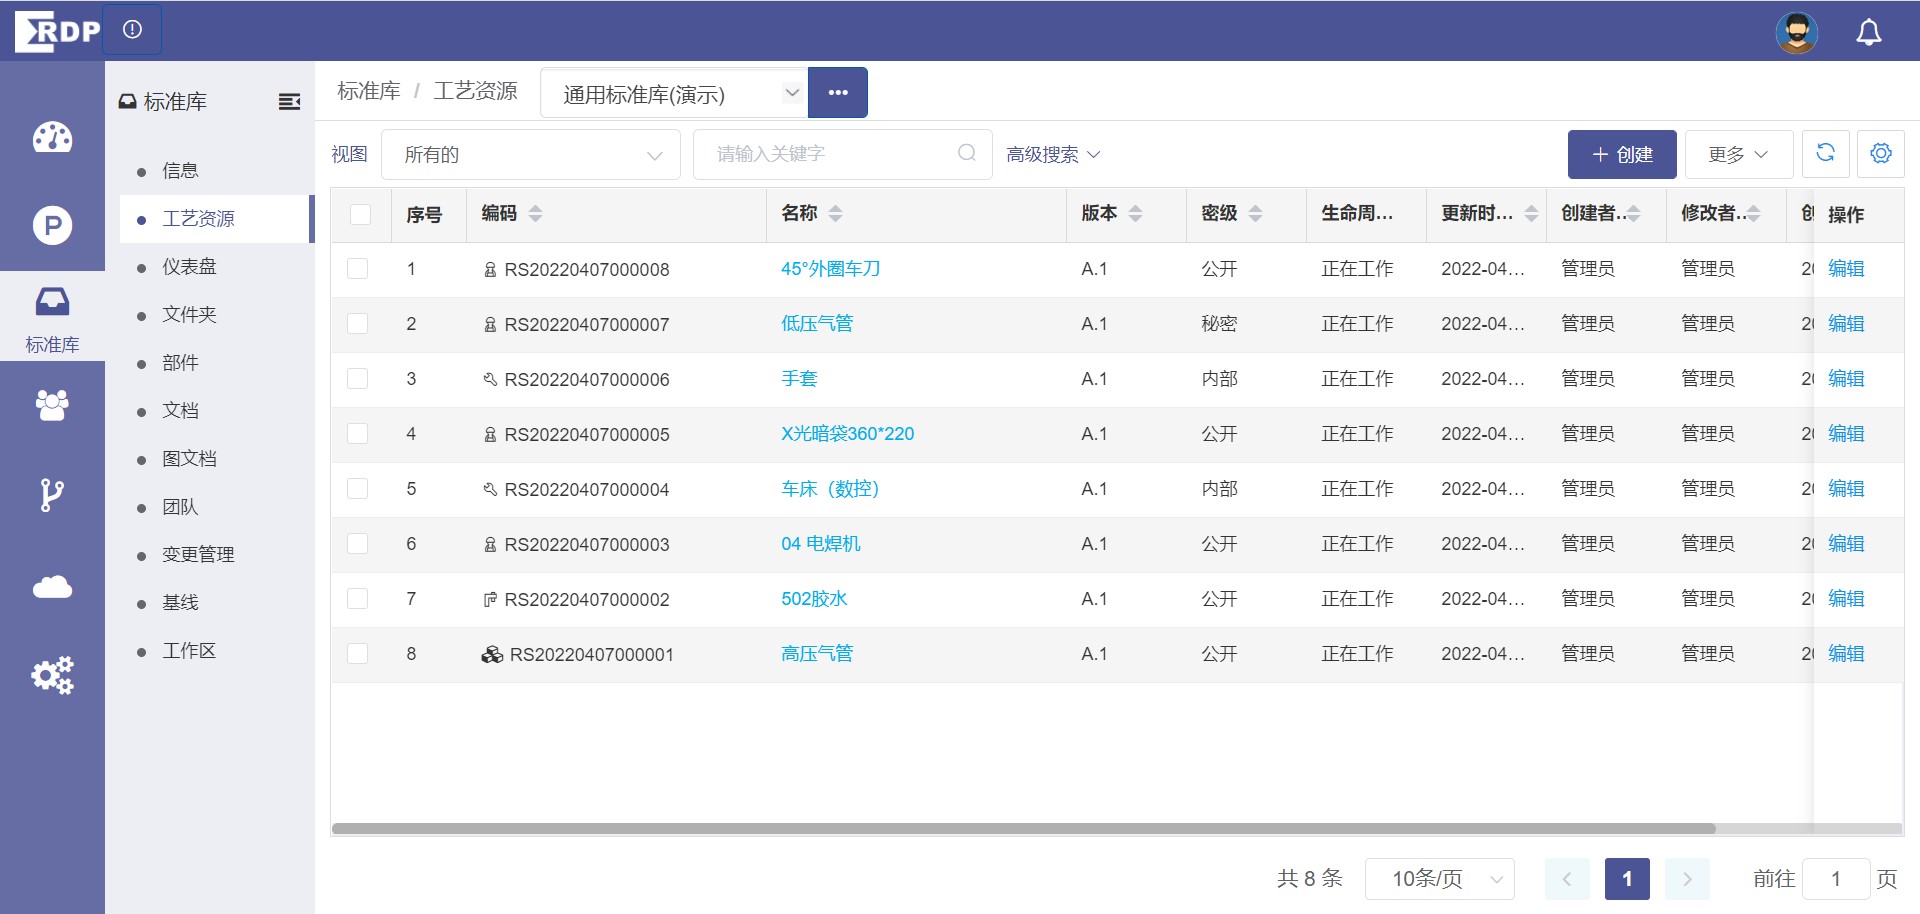Open the notifications bell
This screenshot has height=914, width=1920.
pos(1869,32)
